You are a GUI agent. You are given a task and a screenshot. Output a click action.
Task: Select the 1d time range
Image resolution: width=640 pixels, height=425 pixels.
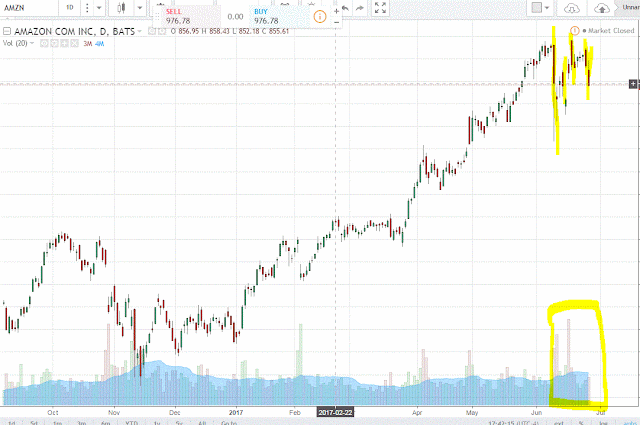(11, 422)
